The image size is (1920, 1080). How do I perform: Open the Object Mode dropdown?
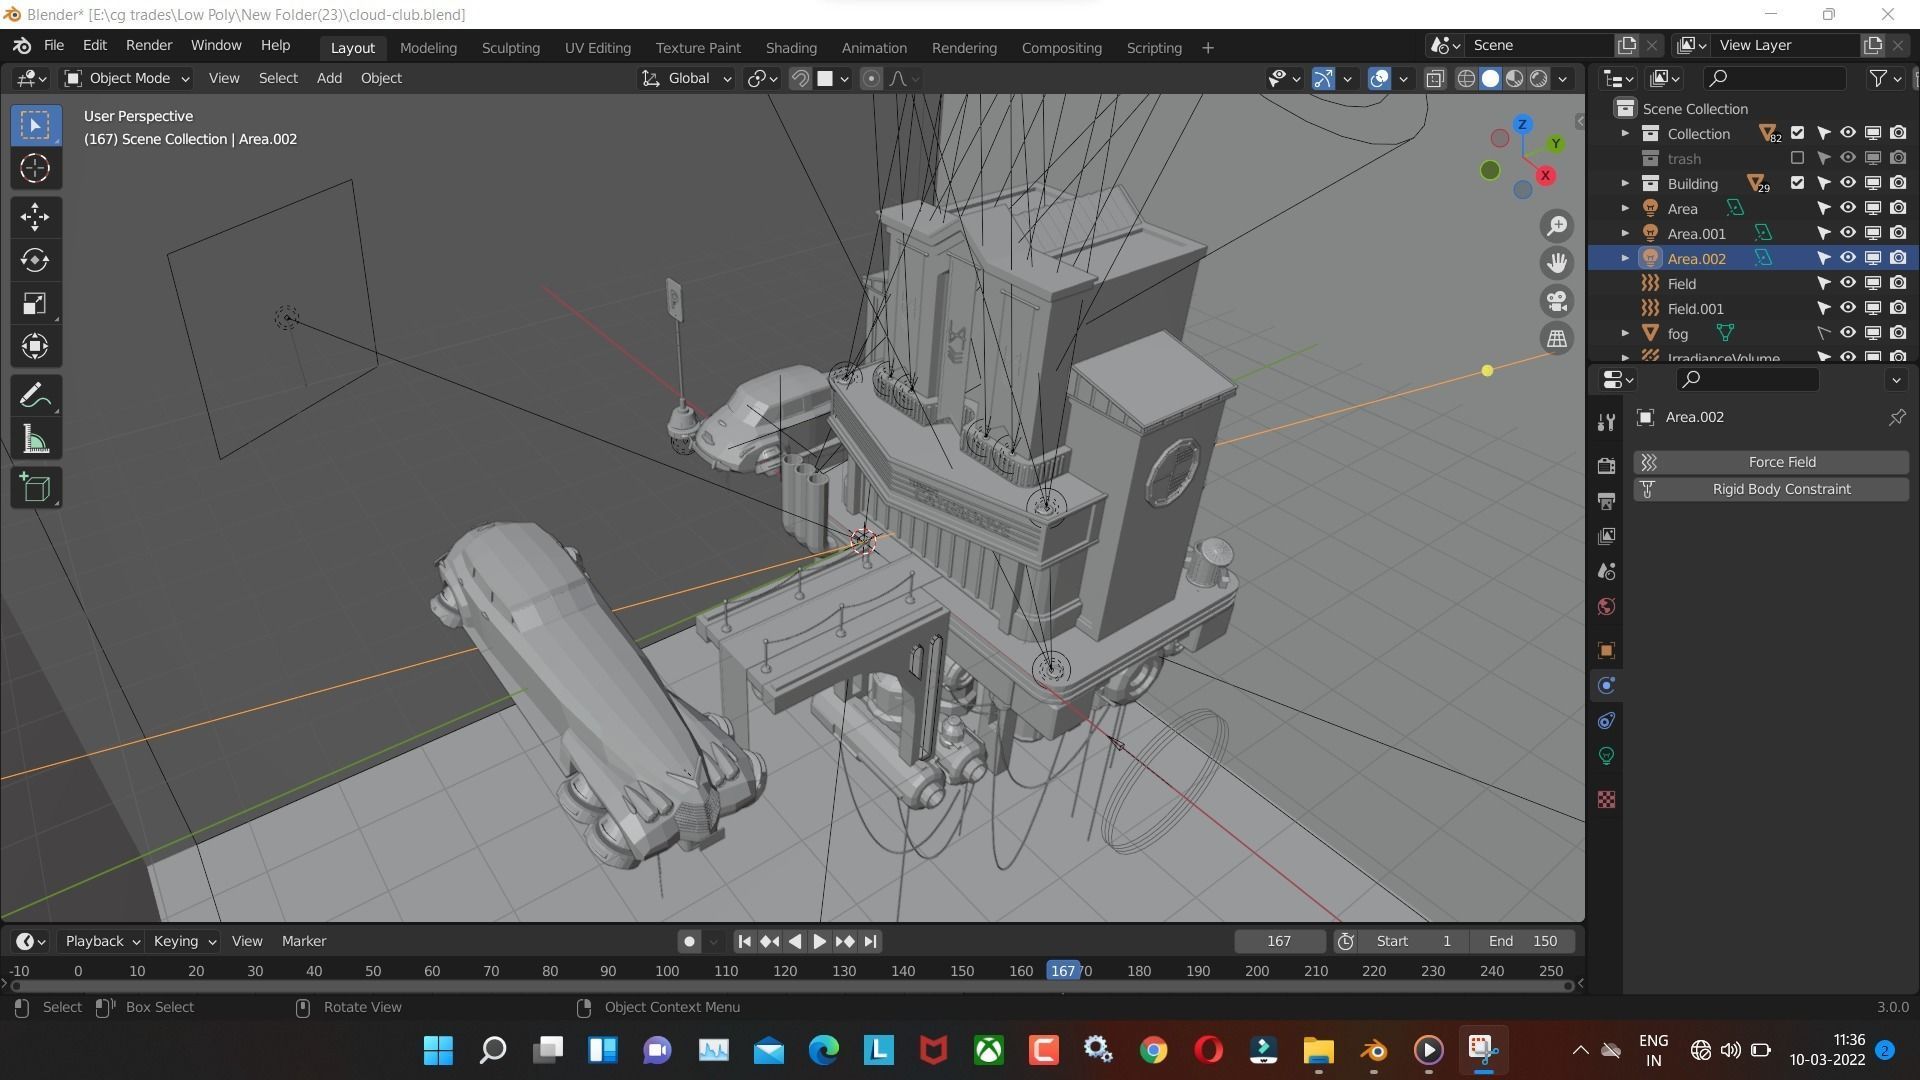tap(126, 79)
